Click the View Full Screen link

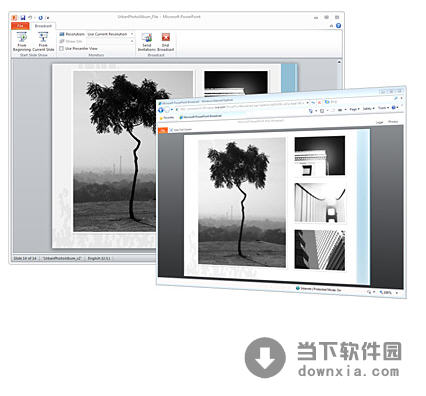[182, 130]
